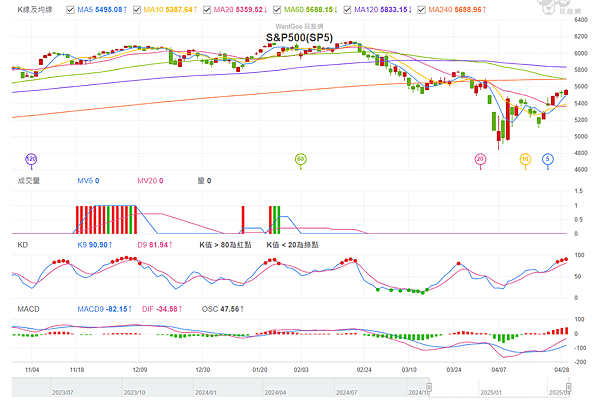The width and height of the screenshot is (600, 402).
Task: Toggle the MA10 moving average checkbox
Action: click(x=137, y=10)
